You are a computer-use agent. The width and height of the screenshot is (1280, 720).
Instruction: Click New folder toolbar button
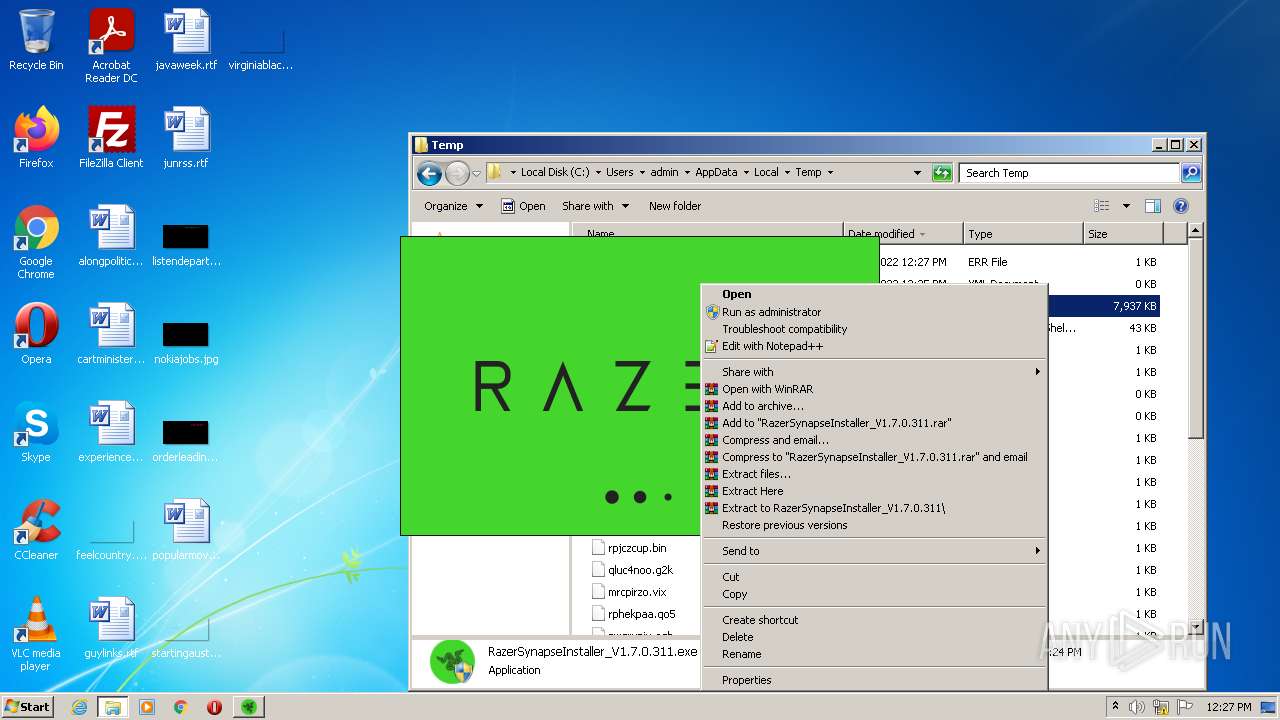coord(675,206)
